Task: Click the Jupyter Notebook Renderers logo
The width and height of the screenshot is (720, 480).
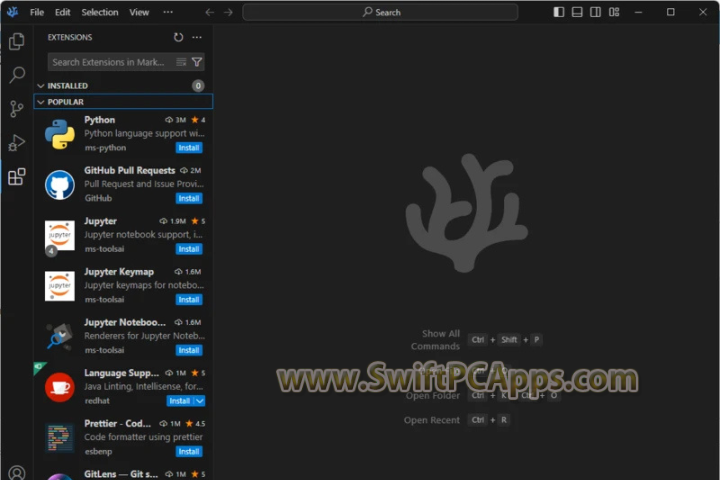Action: [x=60, y=336]
